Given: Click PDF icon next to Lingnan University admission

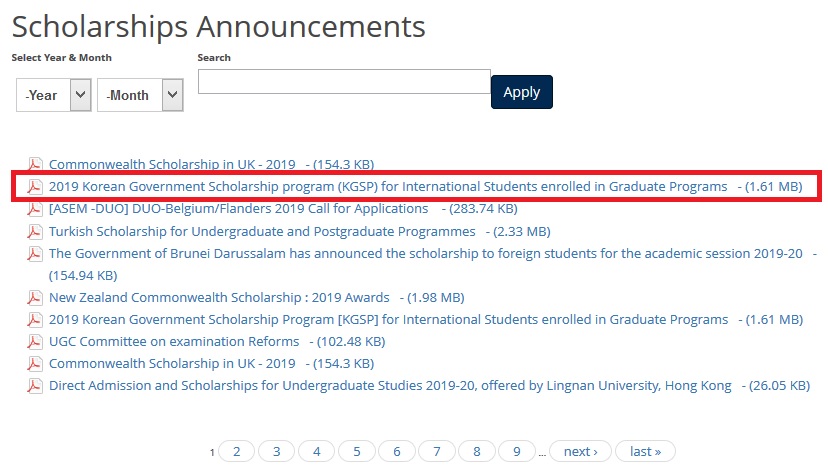Looking at the screenshot, I should pyautogui.click(x=35, y=386).
